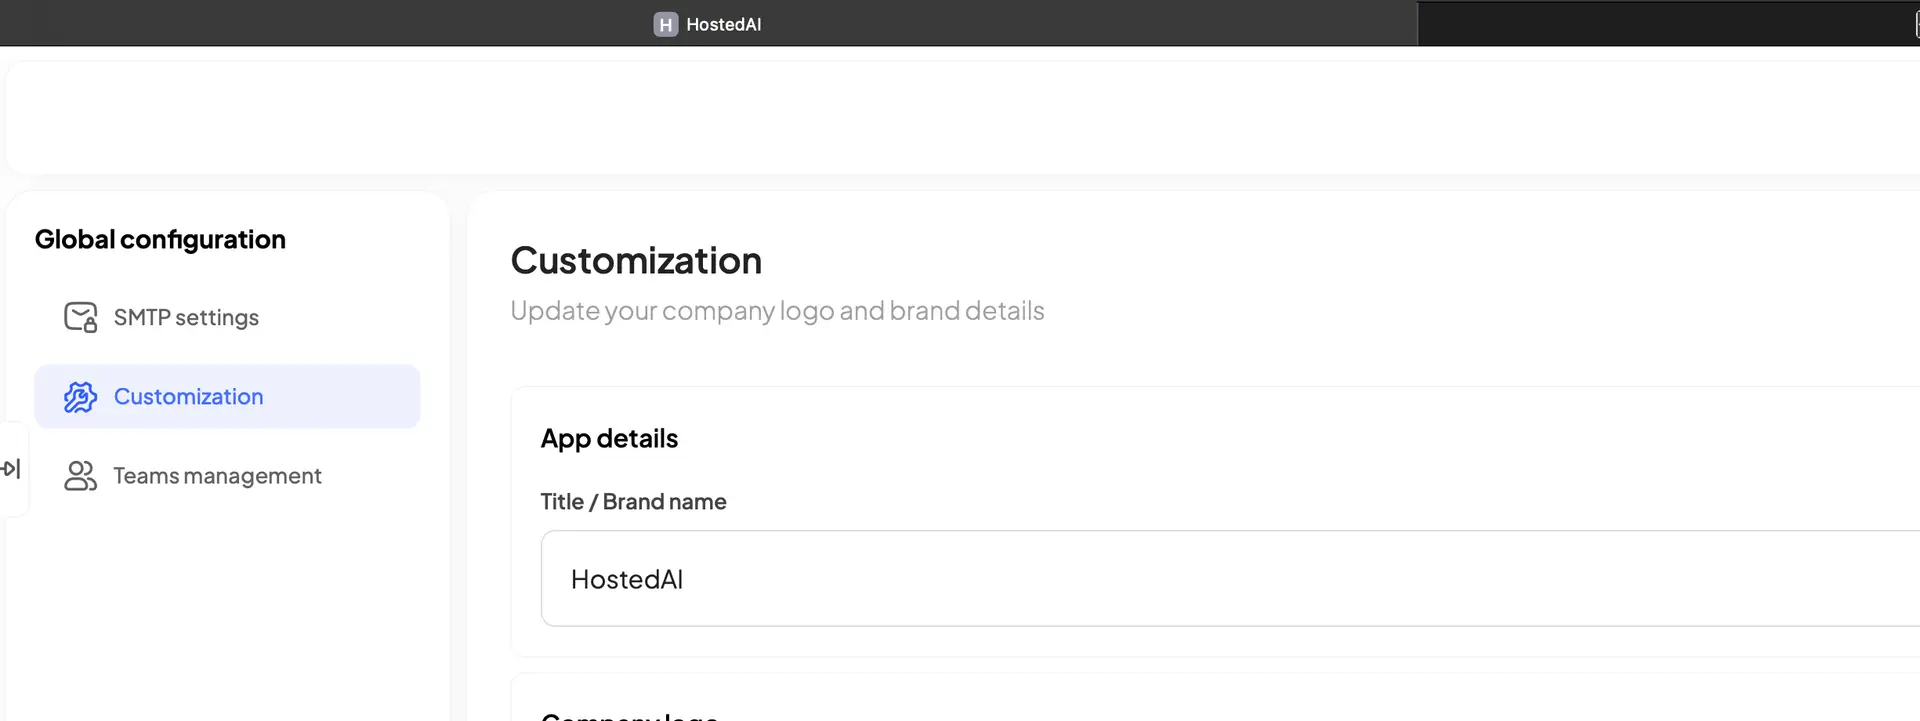Select the SMTP settings envelope icon
1920x721 pixels.
[80, 316]
